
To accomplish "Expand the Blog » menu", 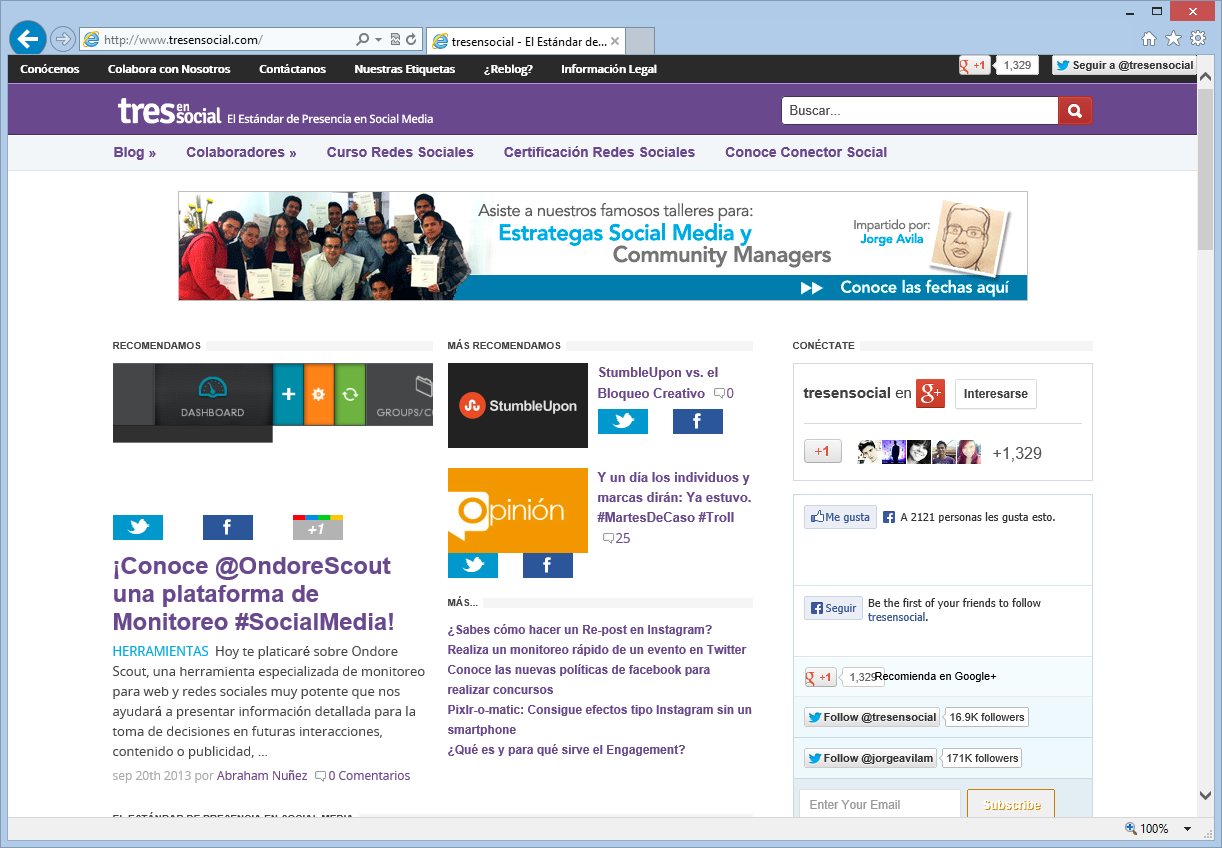I will [x=135, y=152].
